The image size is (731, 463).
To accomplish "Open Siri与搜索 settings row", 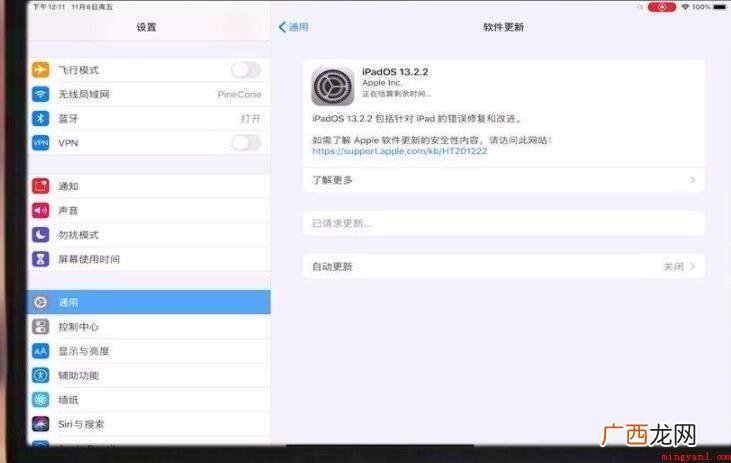I will 149,423.
